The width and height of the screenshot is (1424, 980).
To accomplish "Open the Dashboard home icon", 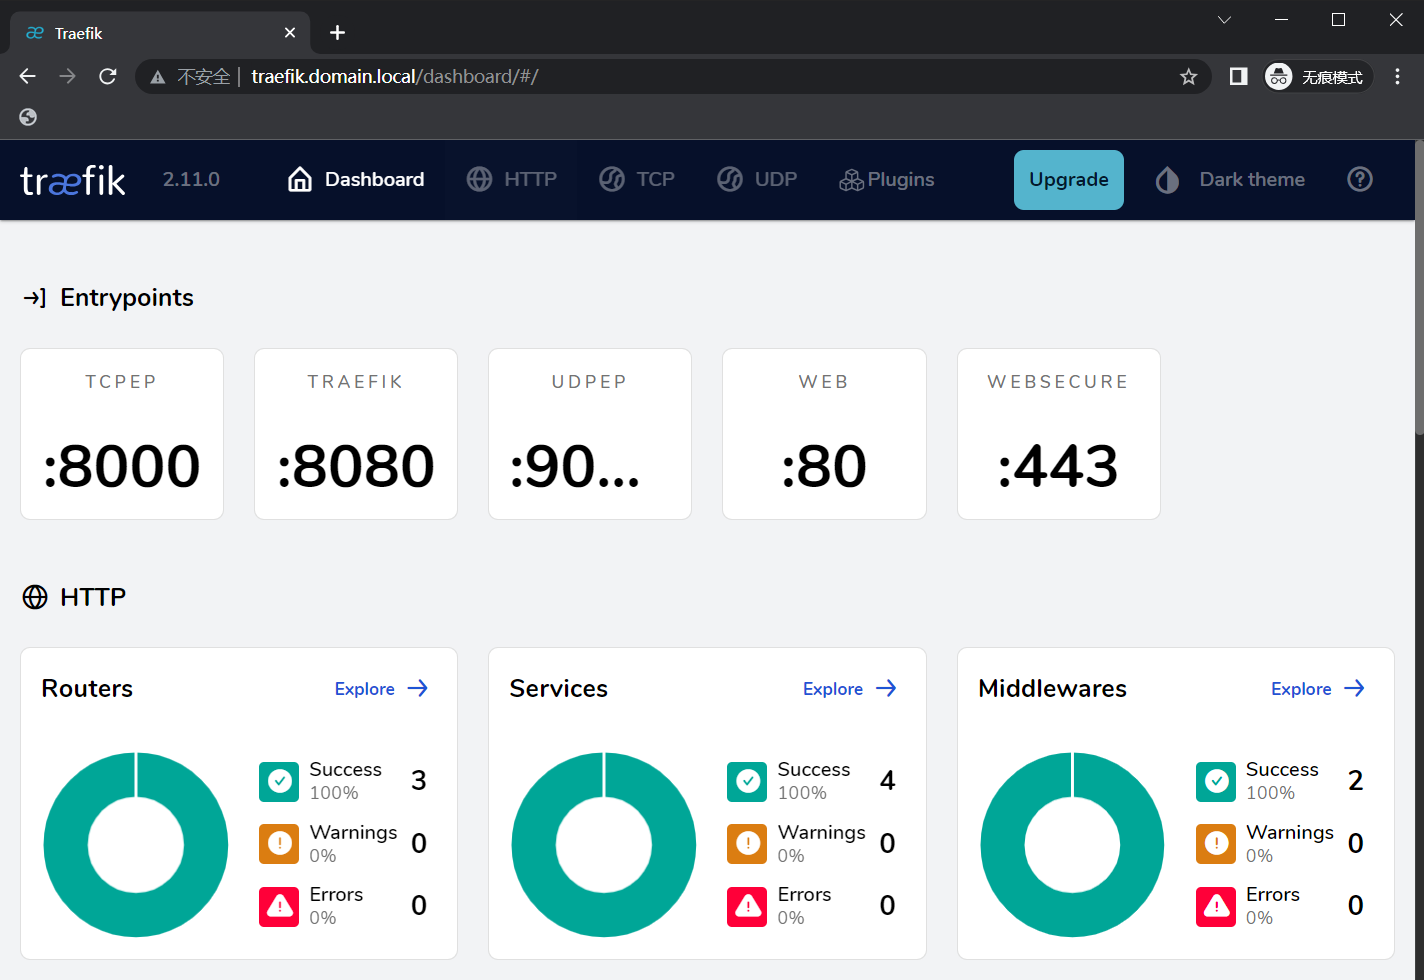I will click(x=299, y=179).
